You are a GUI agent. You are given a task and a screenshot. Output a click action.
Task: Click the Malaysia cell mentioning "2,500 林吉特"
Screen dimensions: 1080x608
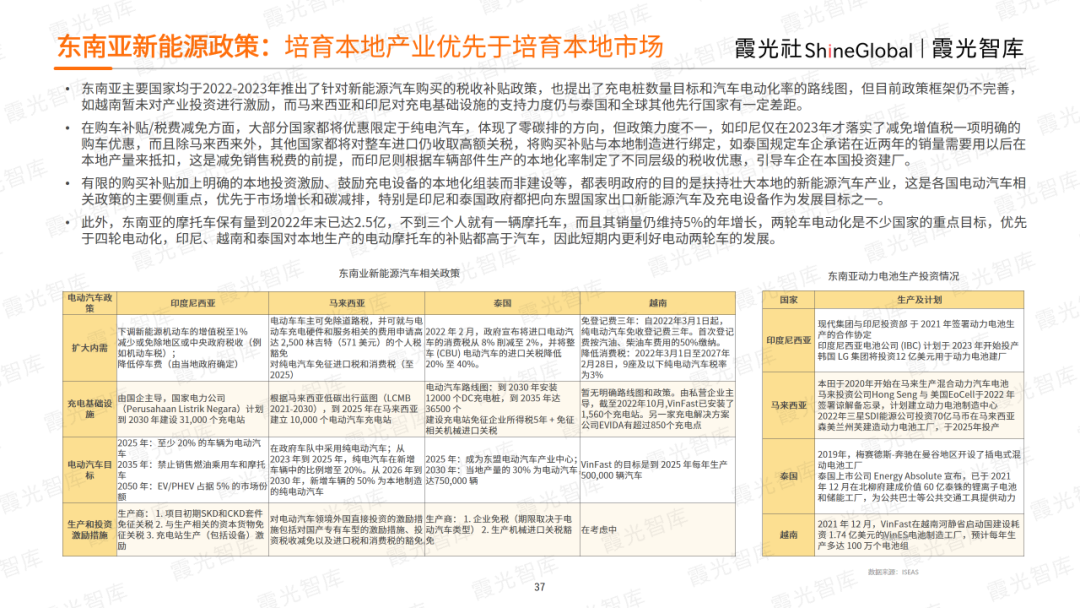(346, 348)
